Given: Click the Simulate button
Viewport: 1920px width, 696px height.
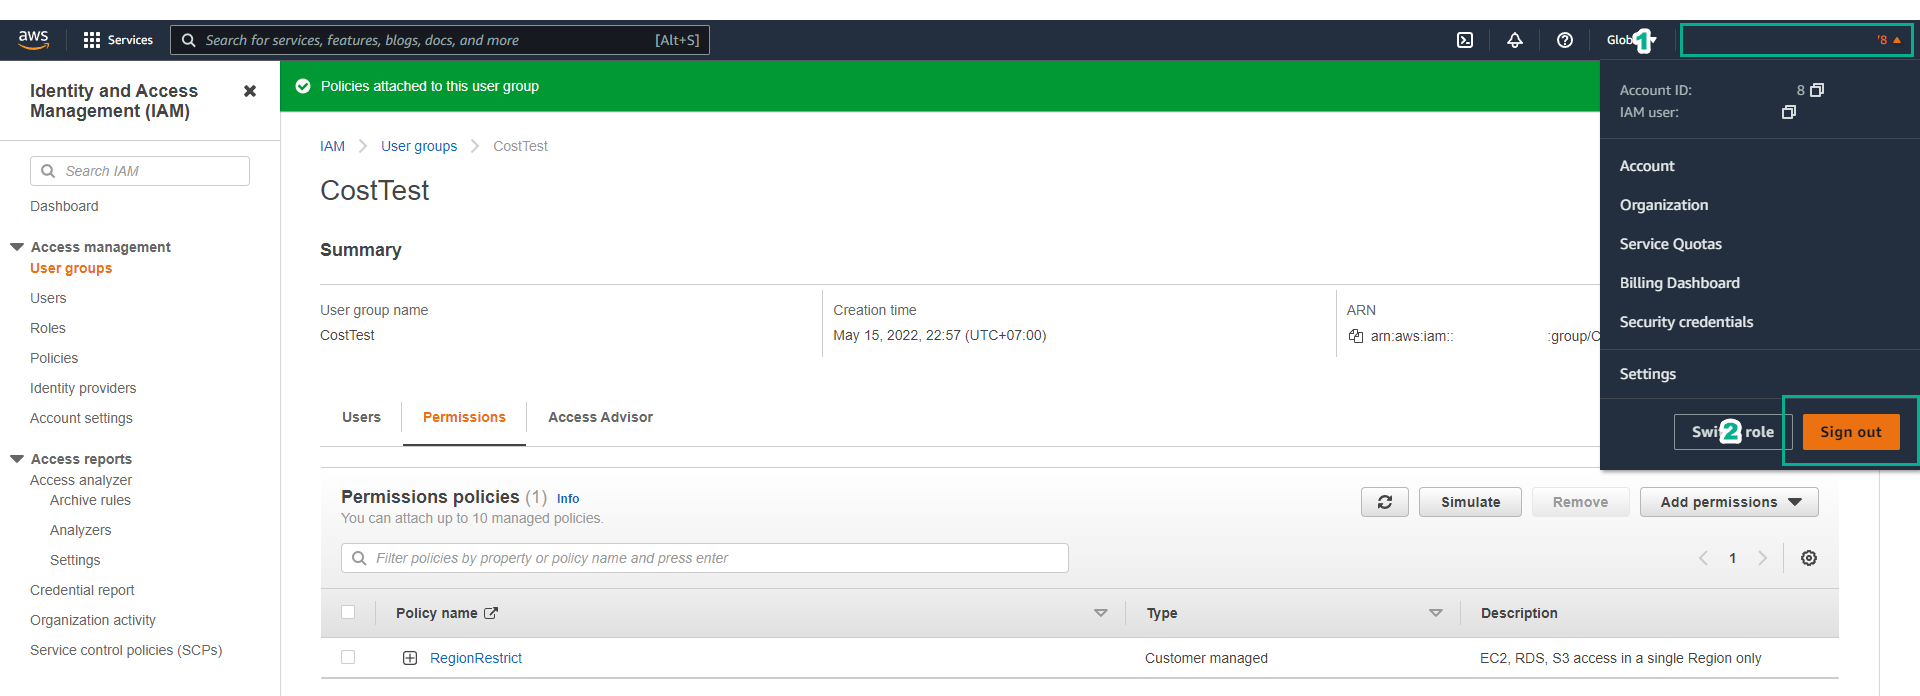Looking at the screenshot, I should coord(1470,502).
